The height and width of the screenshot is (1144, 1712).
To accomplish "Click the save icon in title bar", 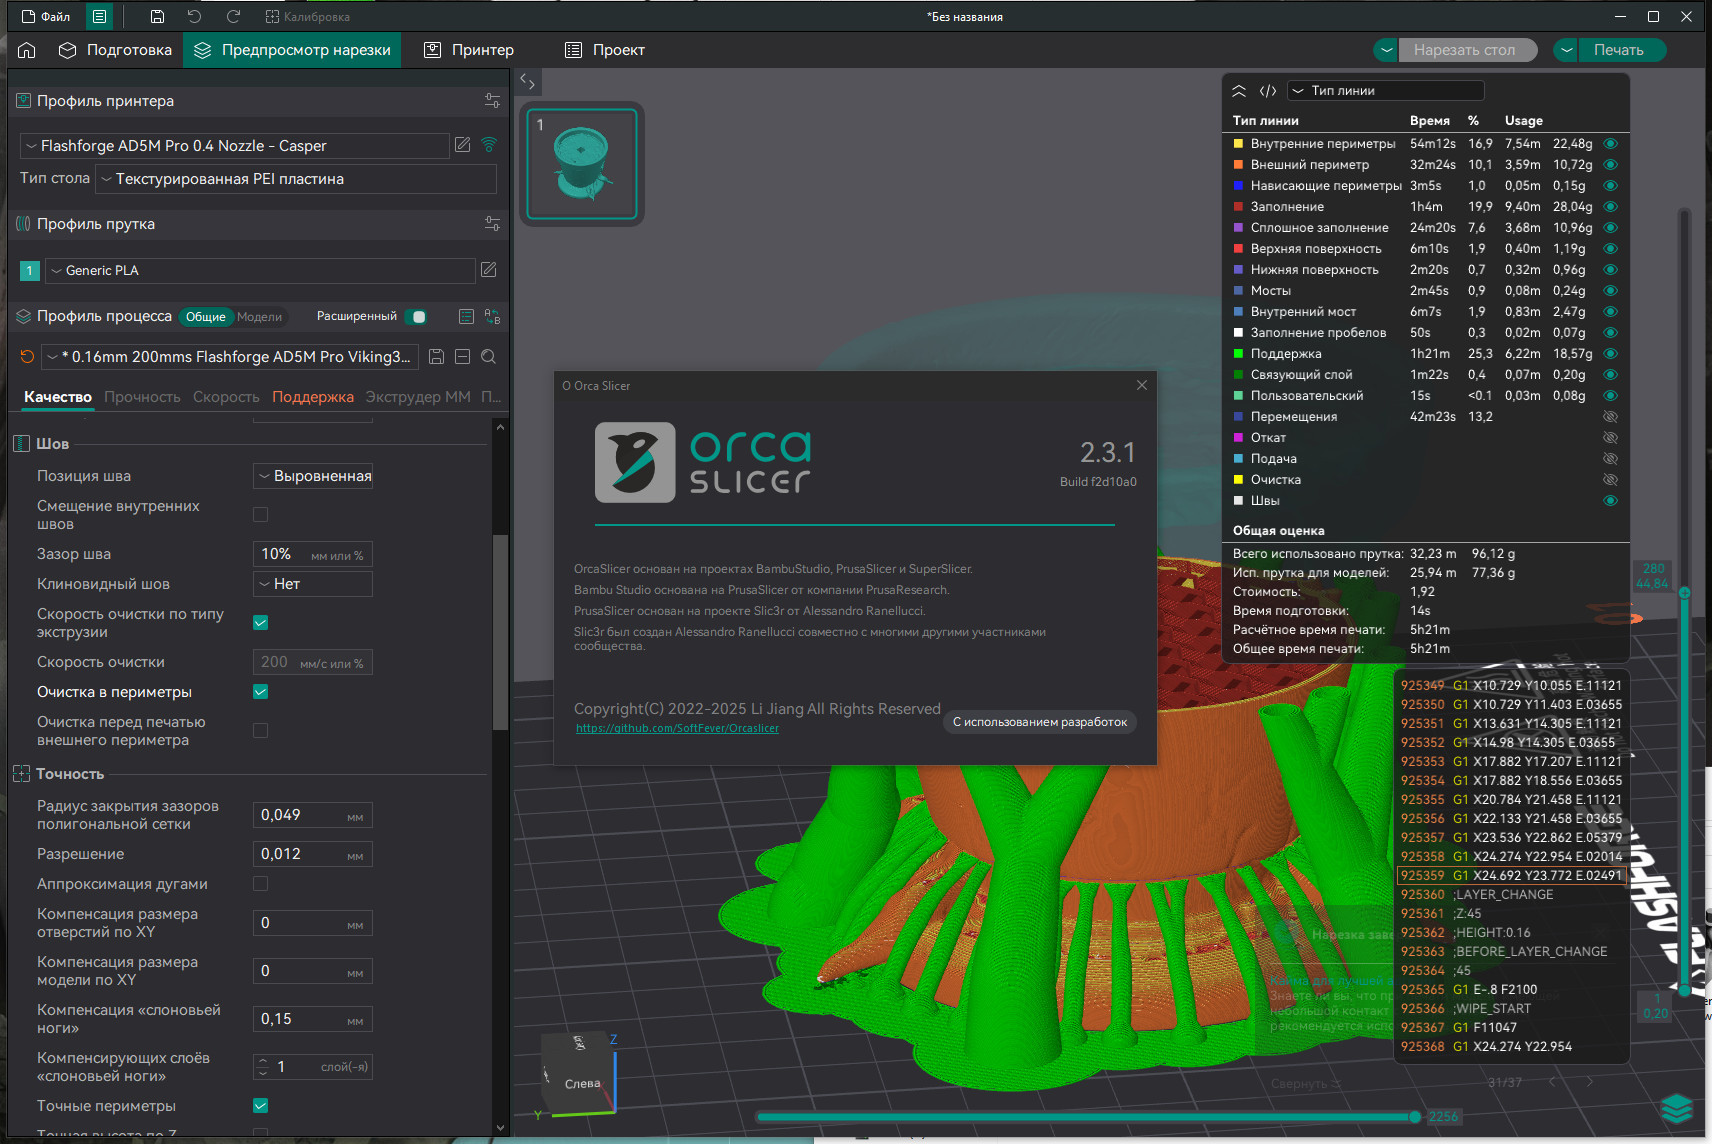I will [157, 17].
